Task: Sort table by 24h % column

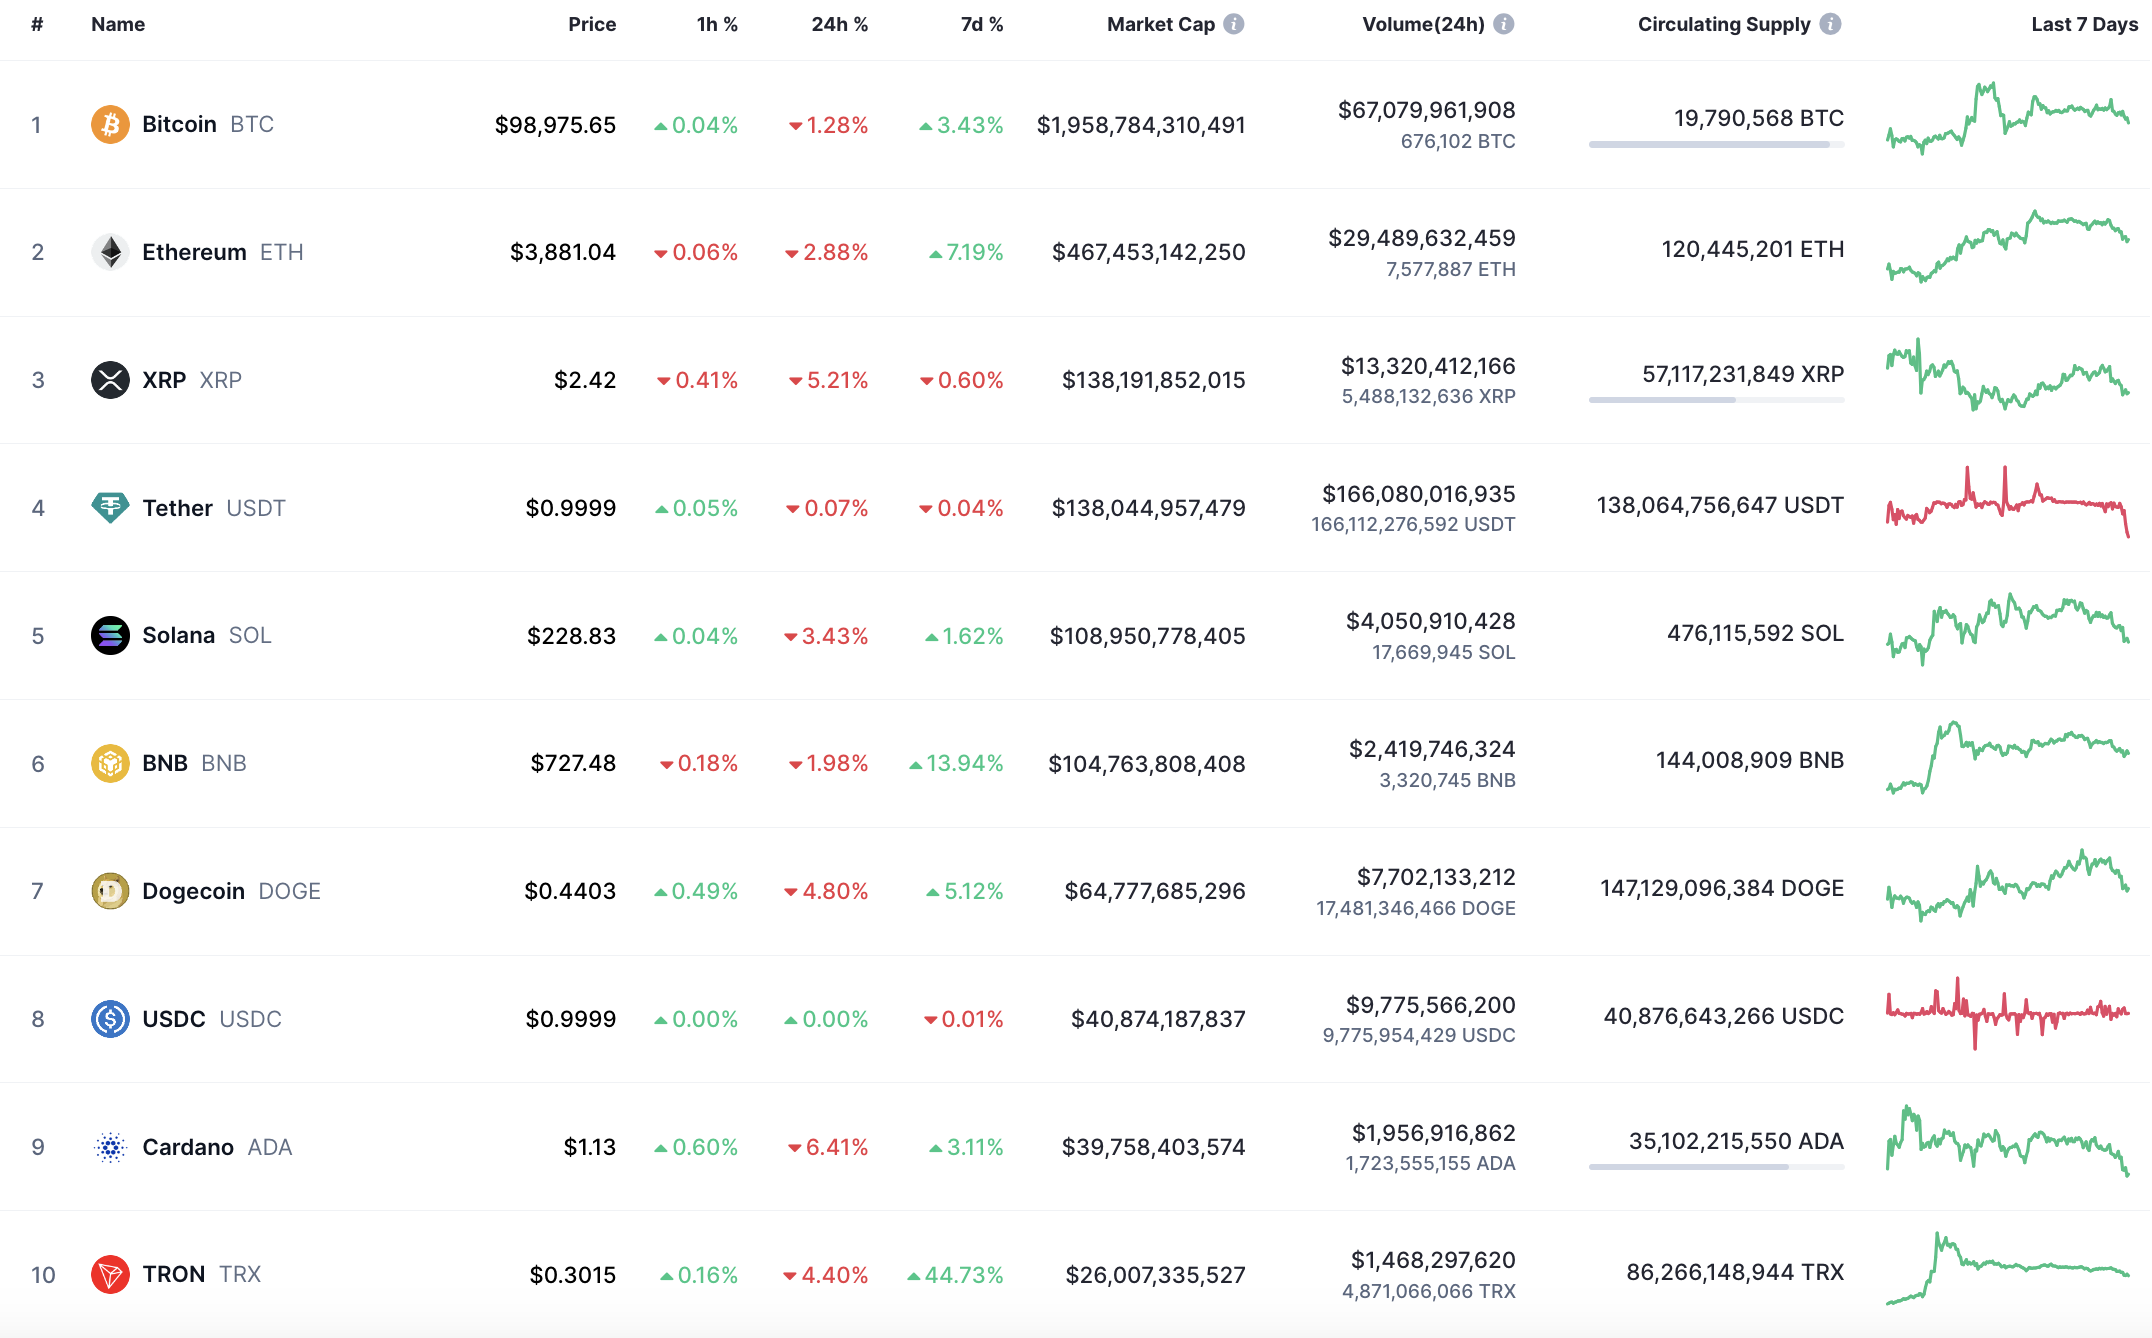Action: coord(839,24)
